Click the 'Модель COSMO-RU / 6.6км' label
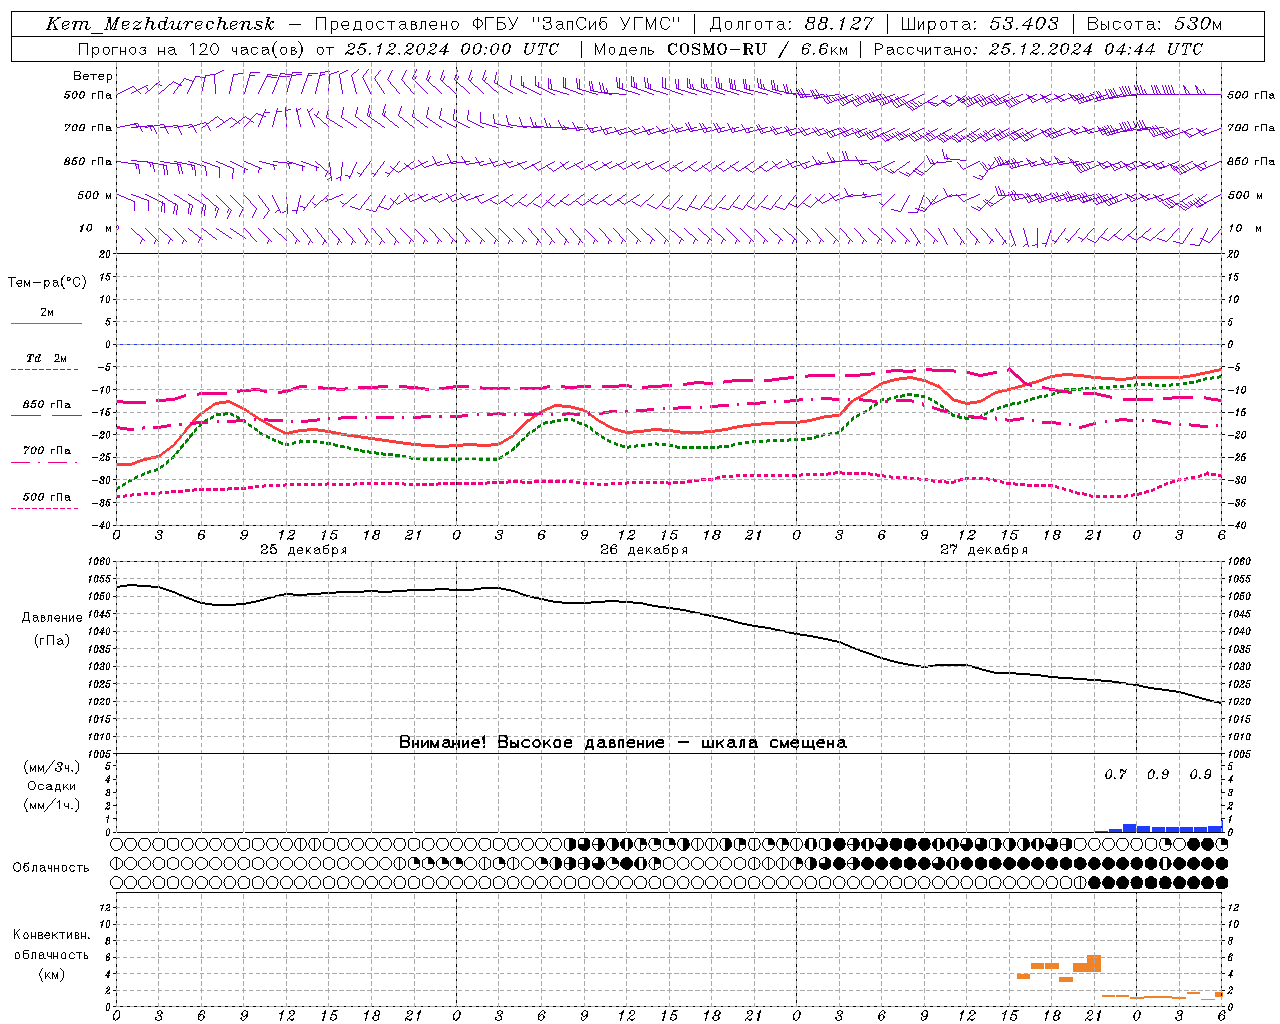Screen dimensions: 1280x1024 [x=721, y=49]
